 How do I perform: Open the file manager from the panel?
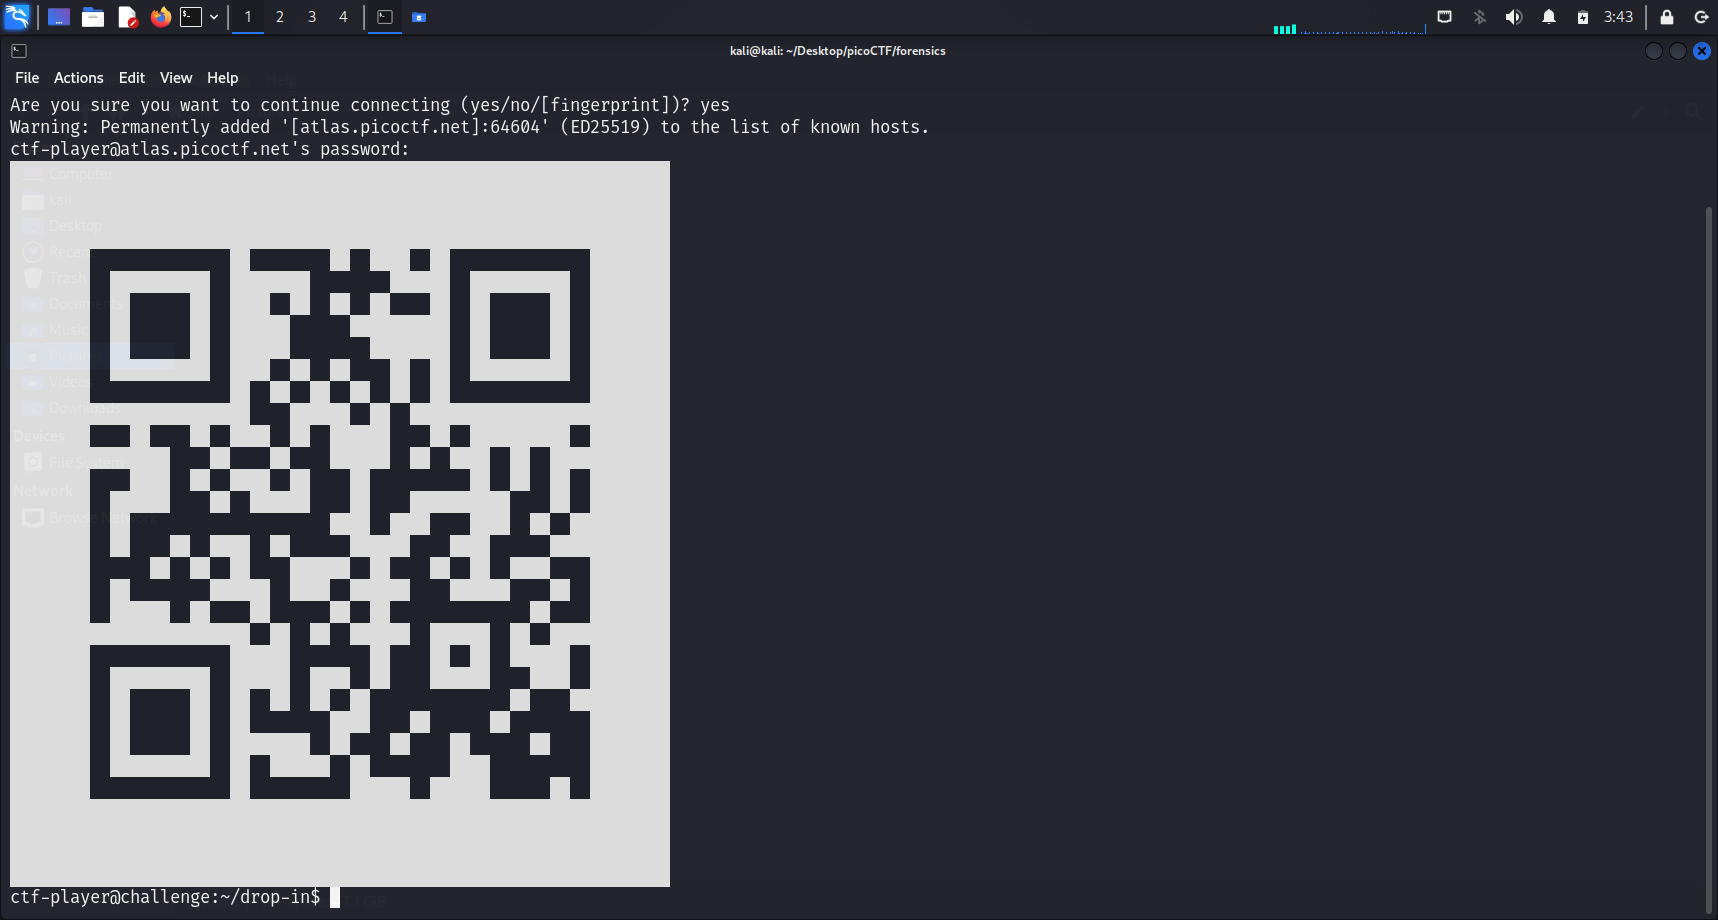point(93,17)
